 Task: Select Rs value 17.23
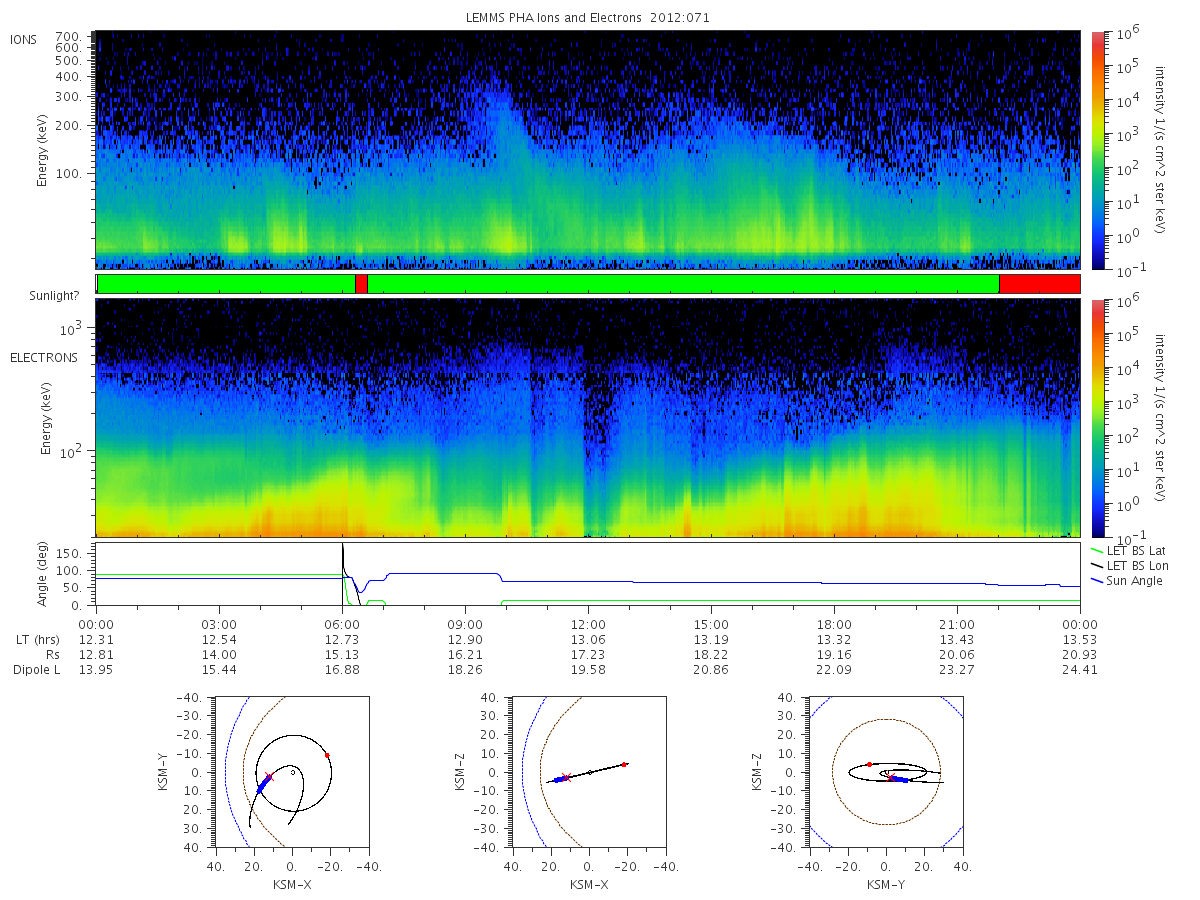(x=588, y=654)
